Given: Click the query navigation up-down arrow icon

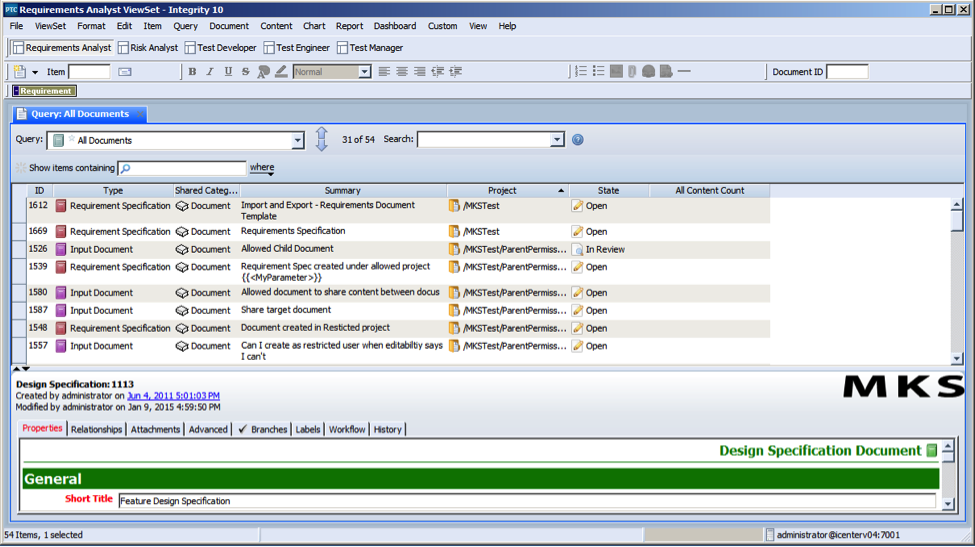Looking at the screenshot, I should 321,139.
